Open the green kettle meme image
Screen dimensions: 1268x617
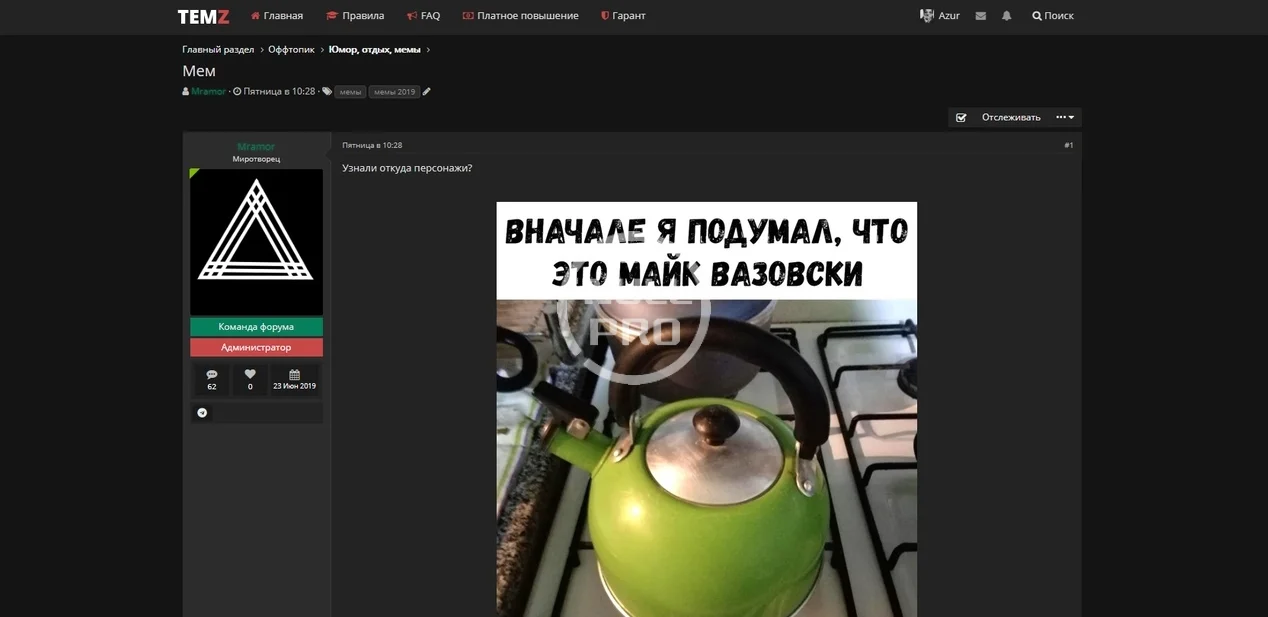point(706,409)
